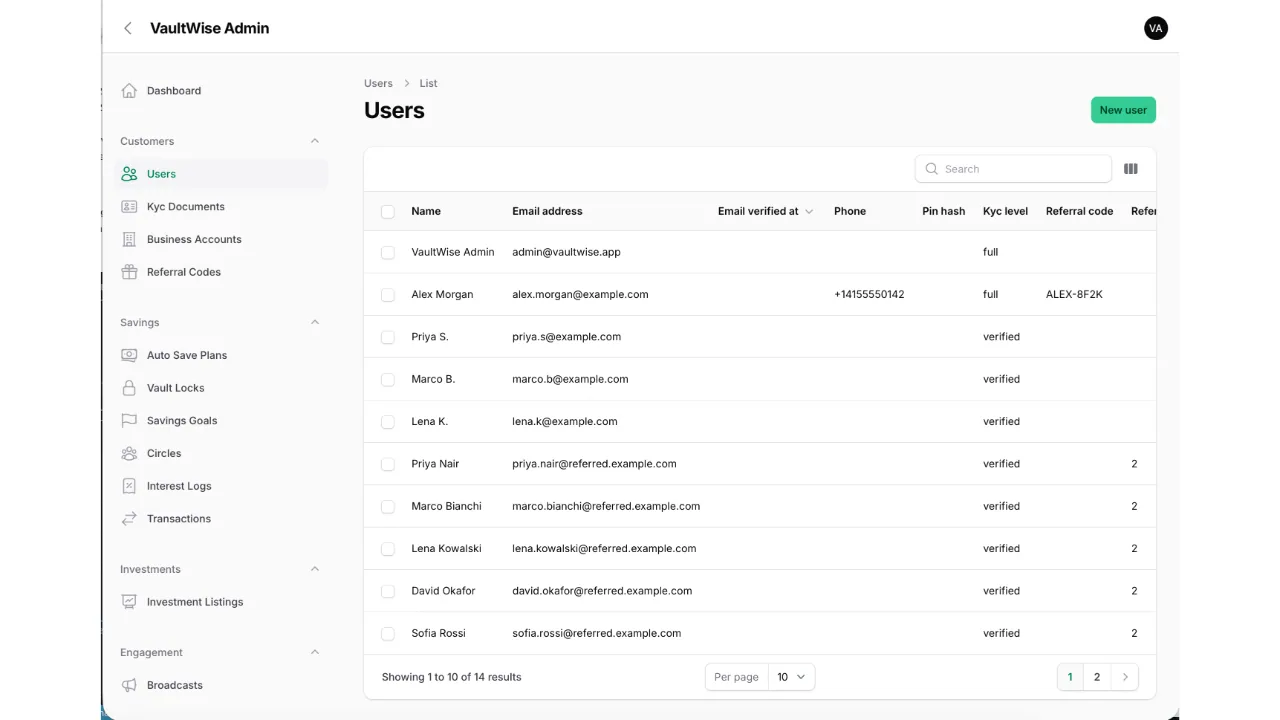This screenshot has width=1280, height=720.
Task: Click the Investment Listings chart icon
Action: point(129,602)
